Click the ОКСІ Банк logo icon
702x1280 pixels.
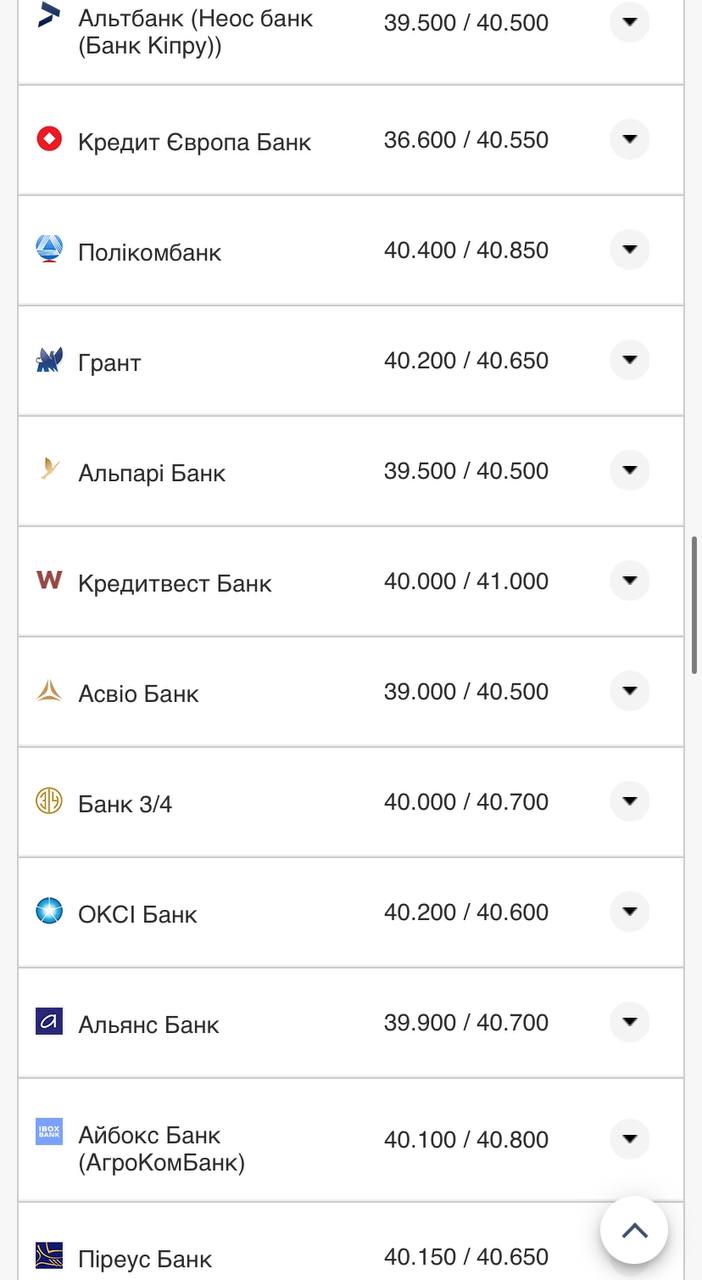tap(49, 911)
